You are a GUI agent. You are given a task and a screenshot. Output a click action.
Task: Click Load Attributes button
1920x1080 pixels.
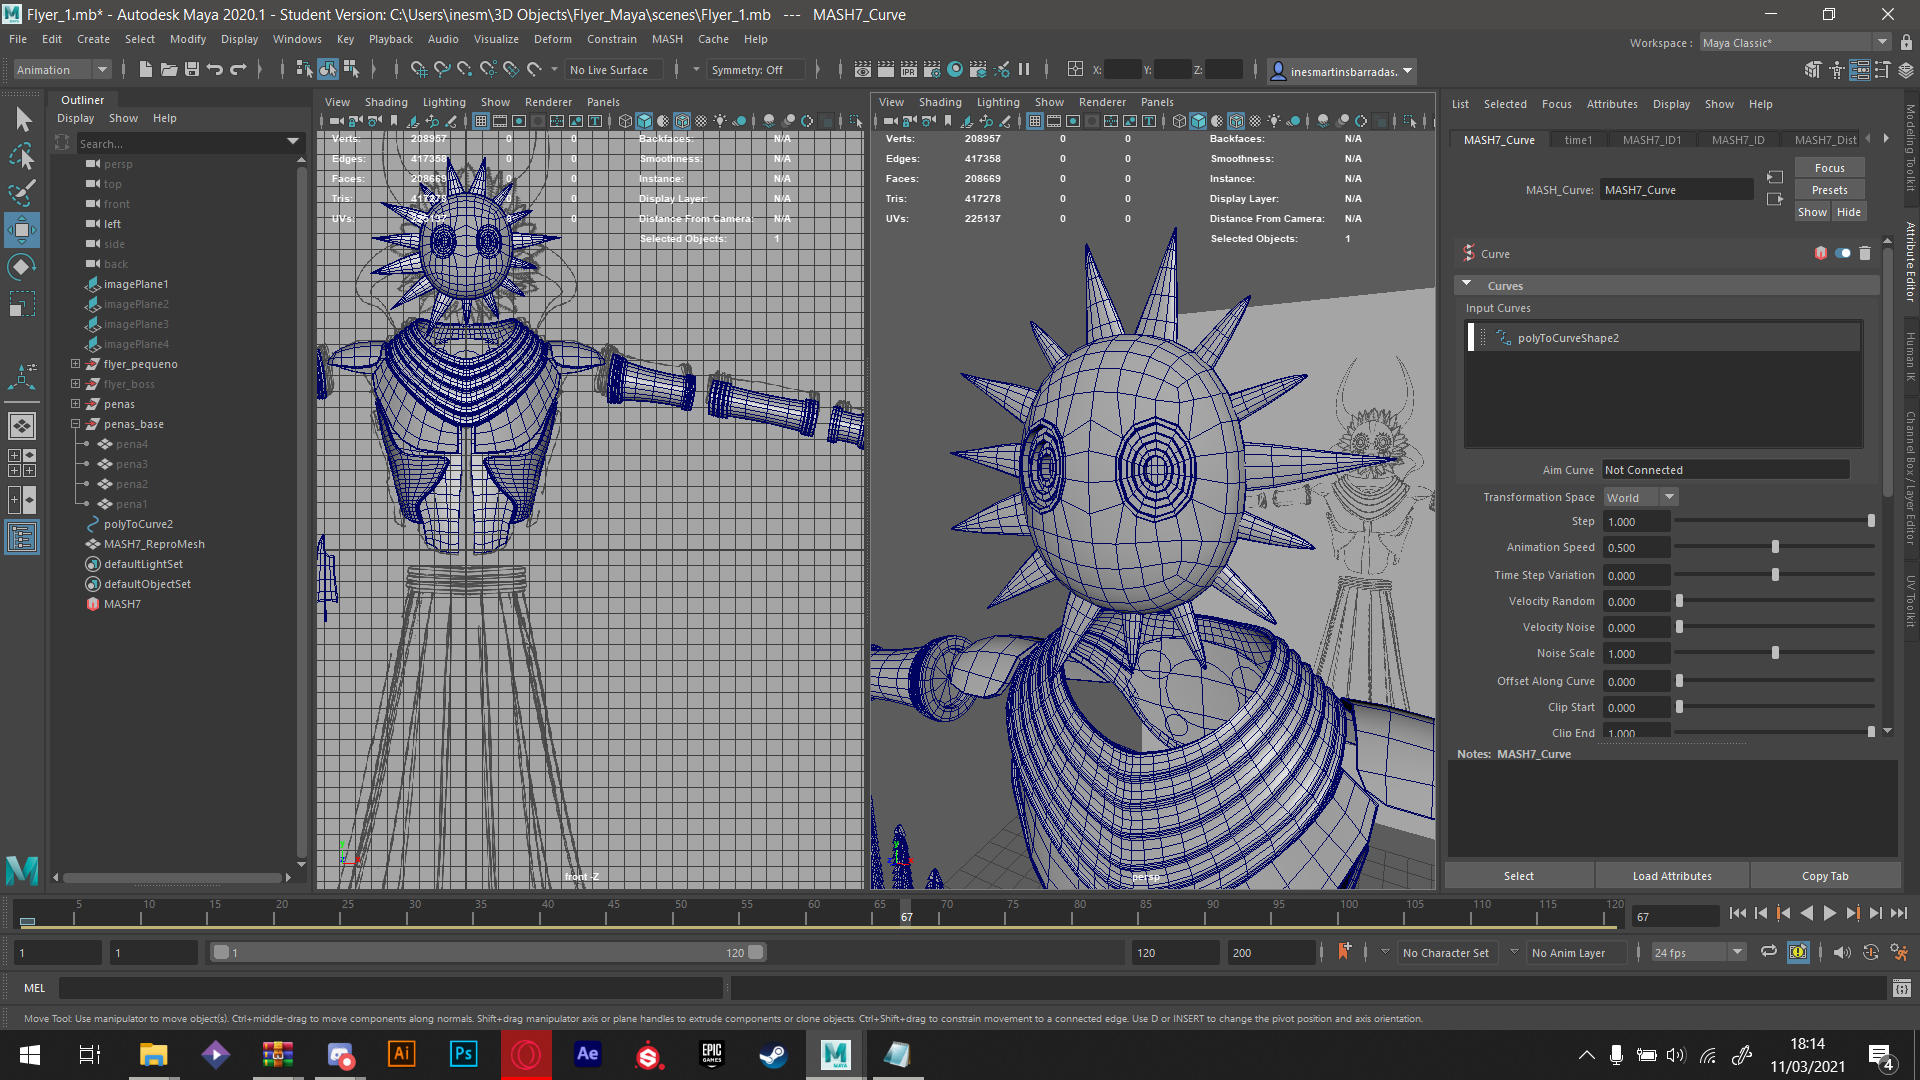point(1672,876)
